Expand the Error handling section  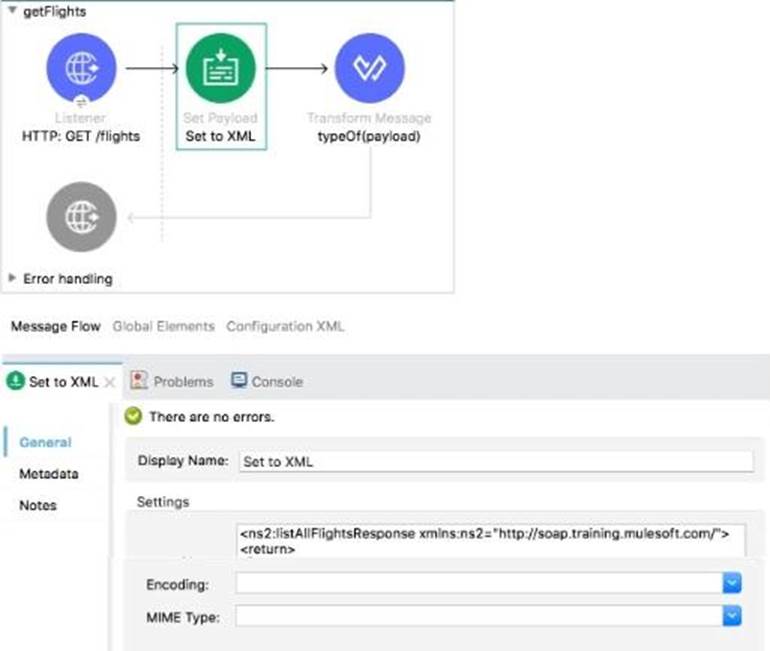(12, 278)
